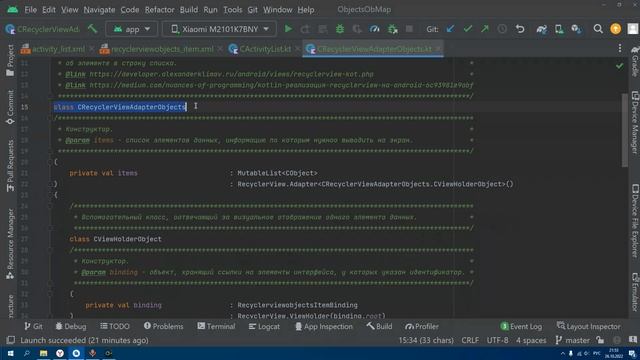Open Windows Start menu
Viewport: 640px width, 360px height.
[10, 353]
